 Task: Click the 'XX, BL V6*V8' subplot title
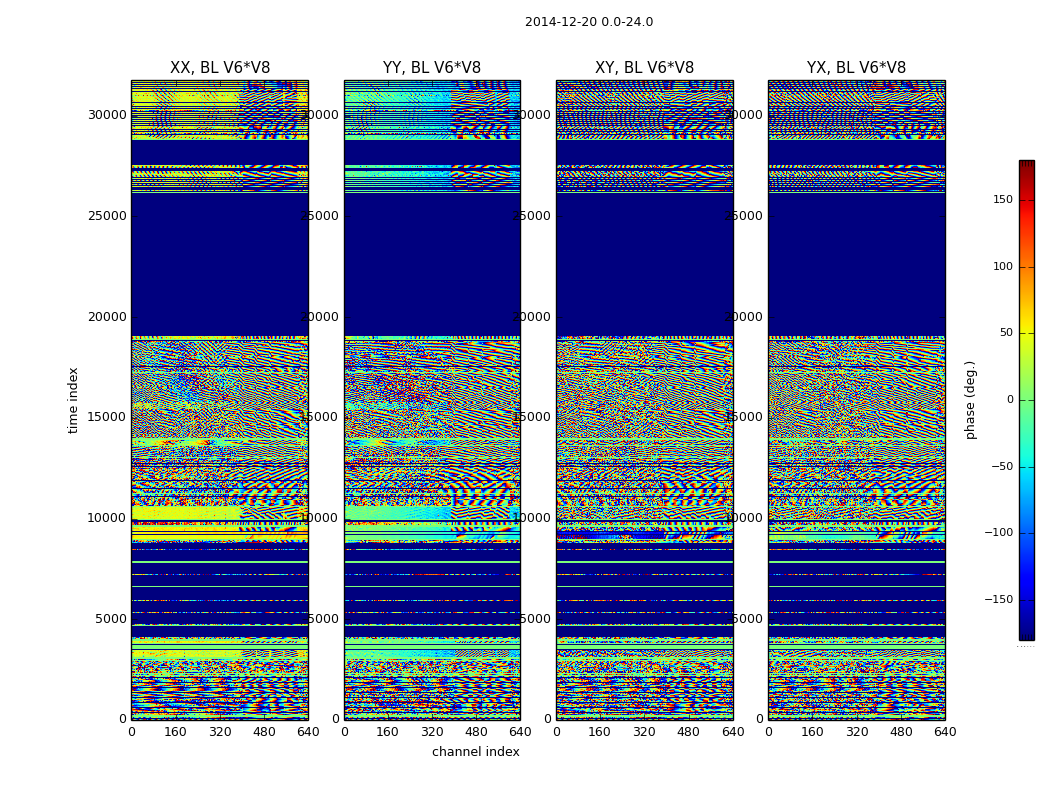pyautogui.click(x=220, y=68)
